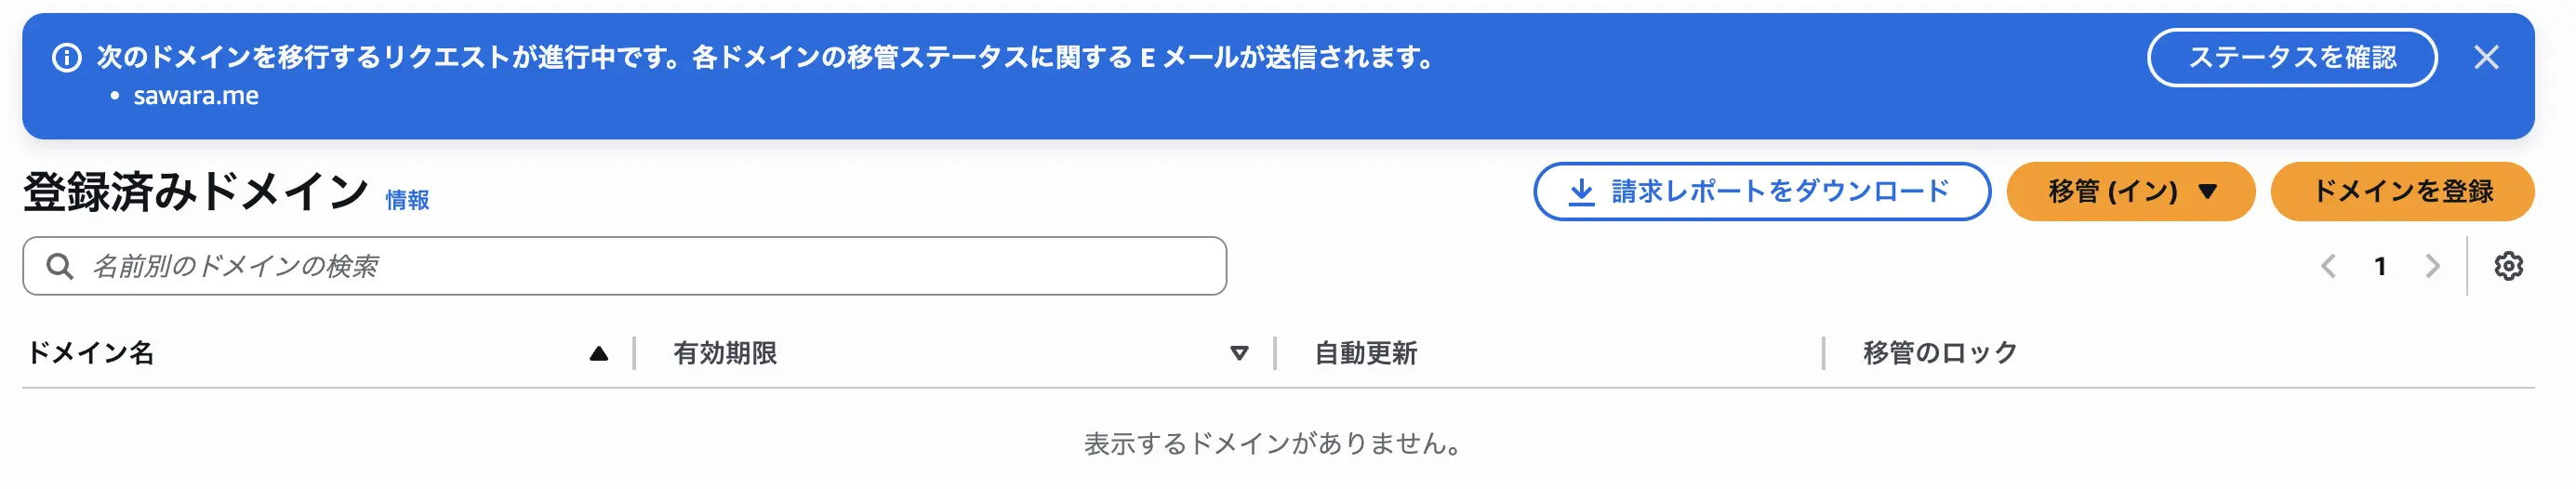The width and height of the screenshot is (2576, 489).
Task: Go to the next page with the right chevron
Action: [x=2432, y=266]
